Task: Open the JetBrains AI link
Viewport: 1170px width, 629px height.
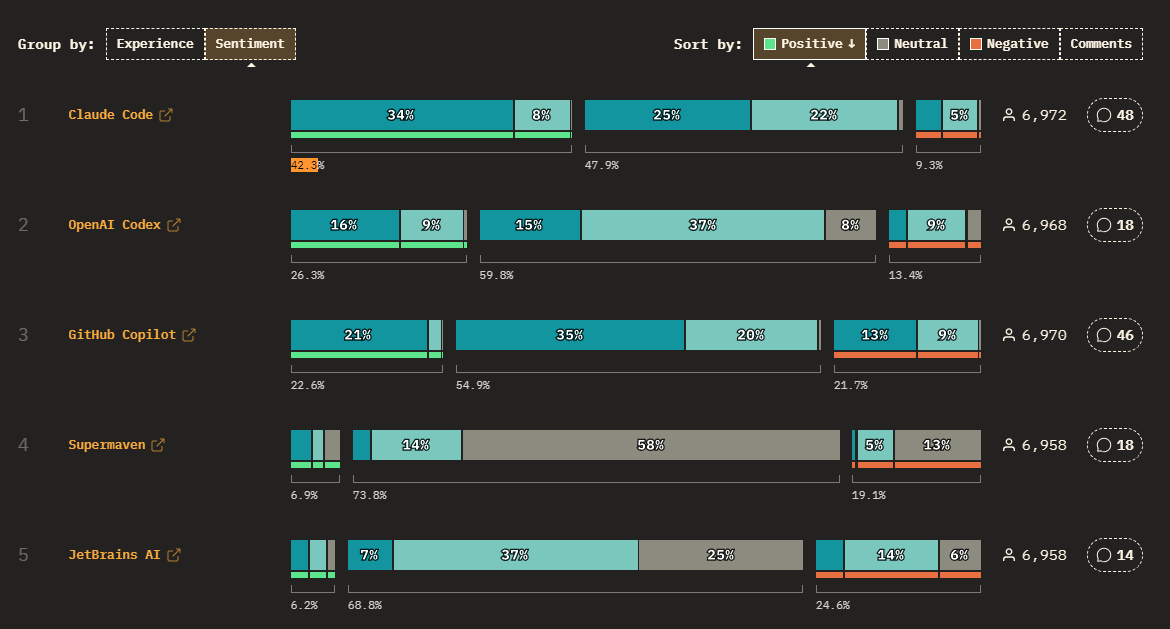Action: coord(114,555)
